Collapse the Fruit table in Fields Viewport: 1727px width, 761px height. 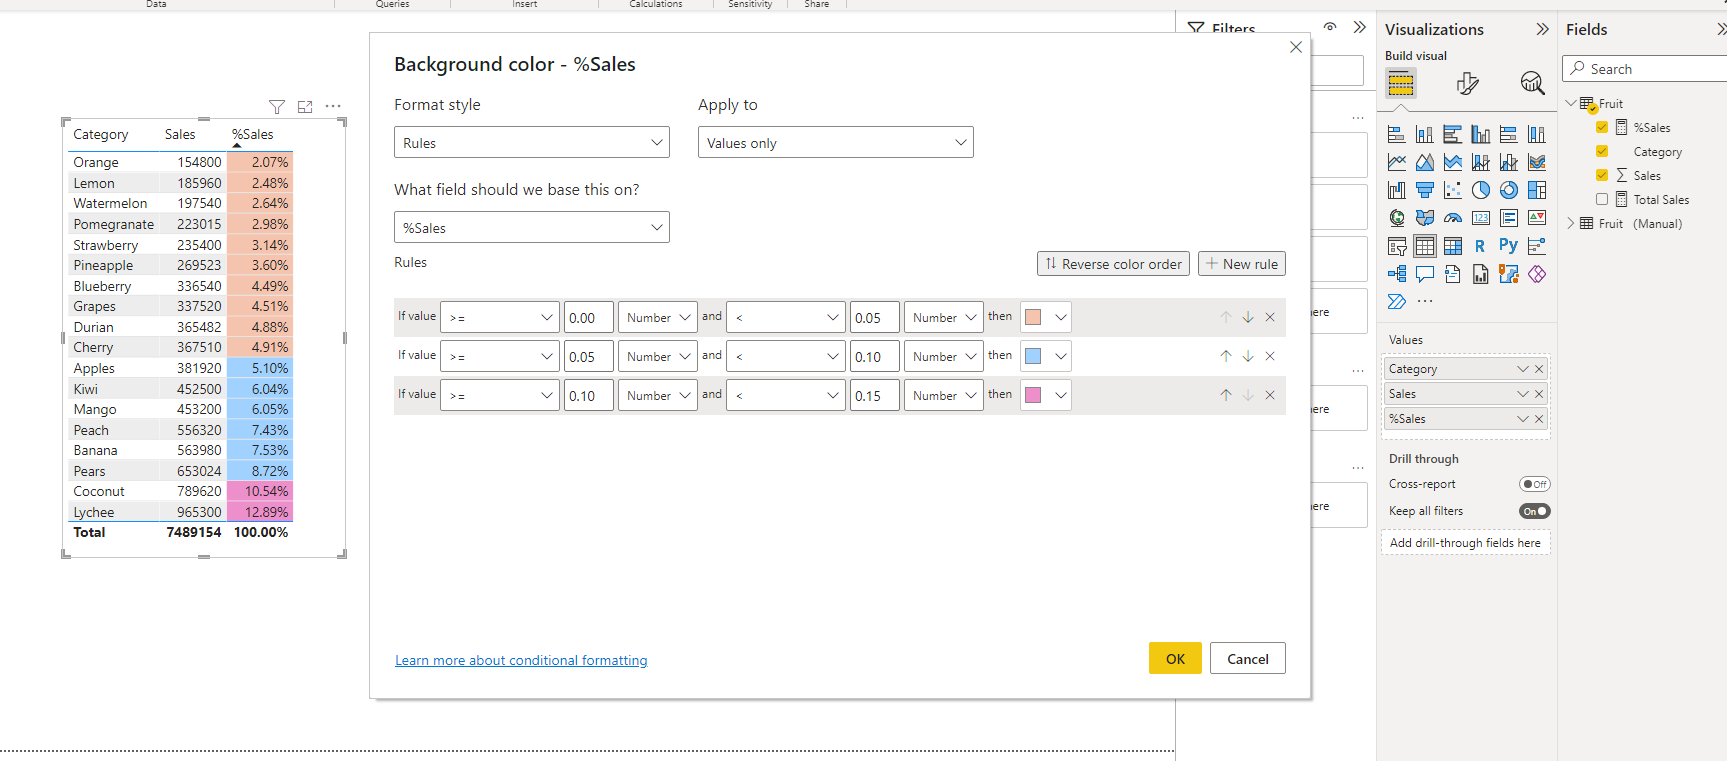pyautogui.click(x=1571, y=103)
